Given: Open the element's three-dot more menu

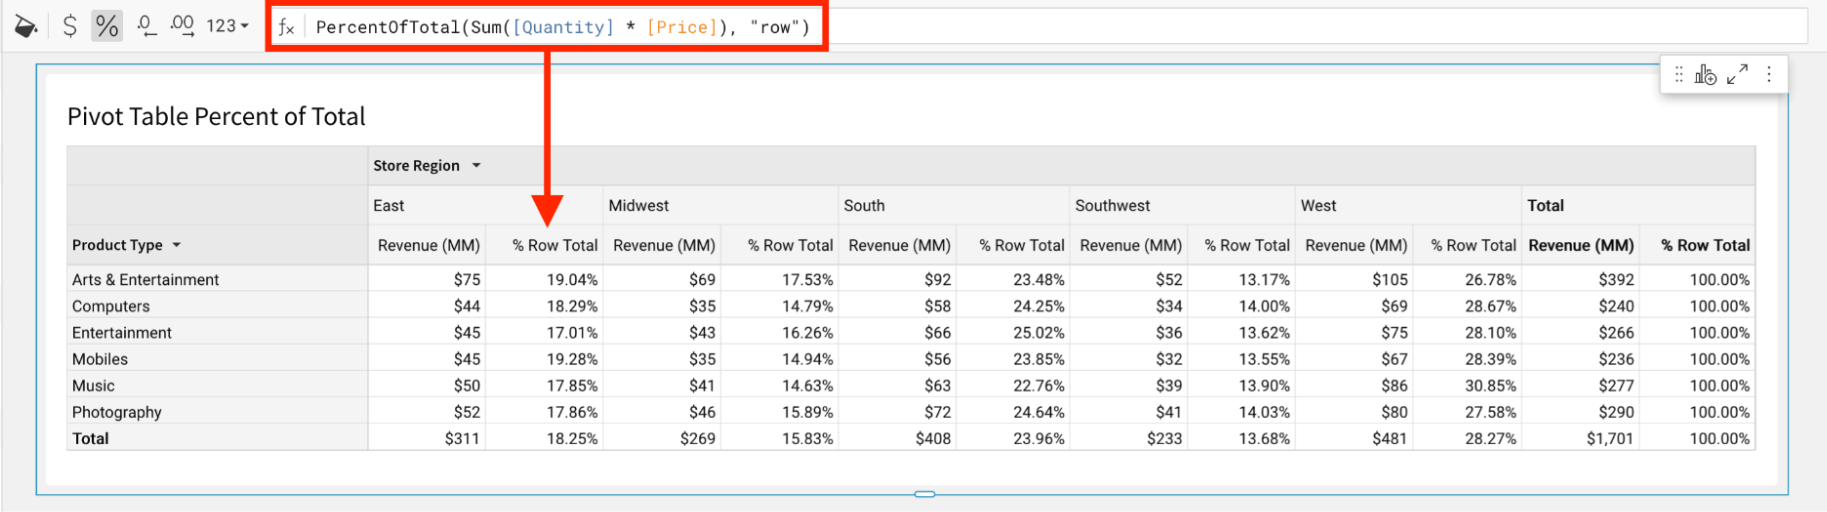Looking at the screenshot, I should point(1769,74).
